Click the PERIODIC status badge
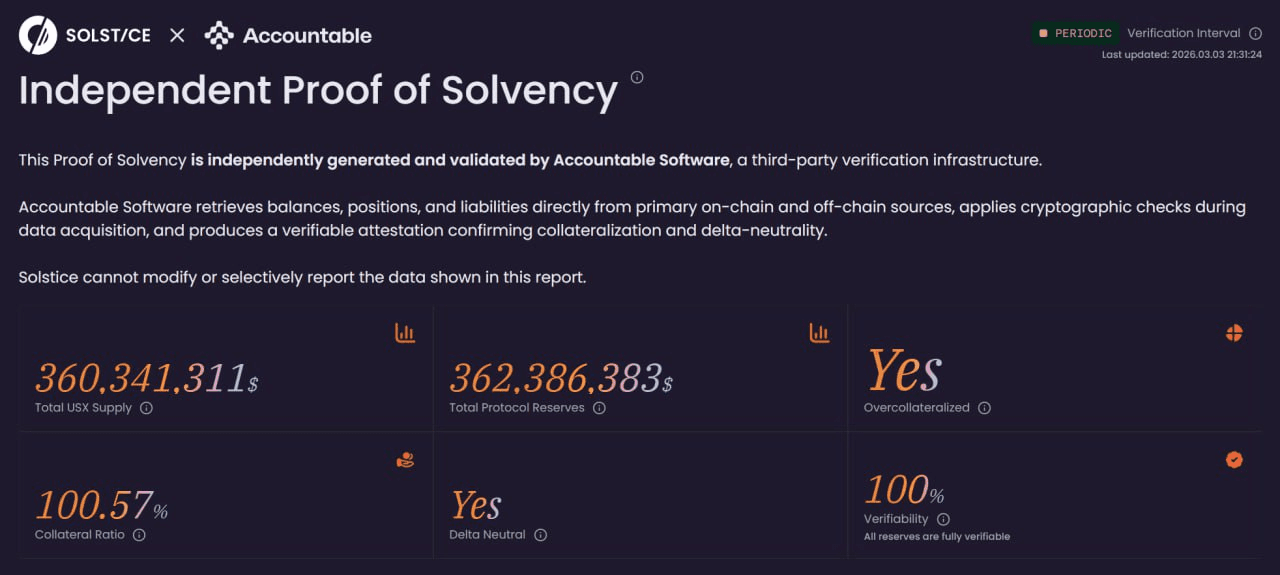 tap(1076, 33)
